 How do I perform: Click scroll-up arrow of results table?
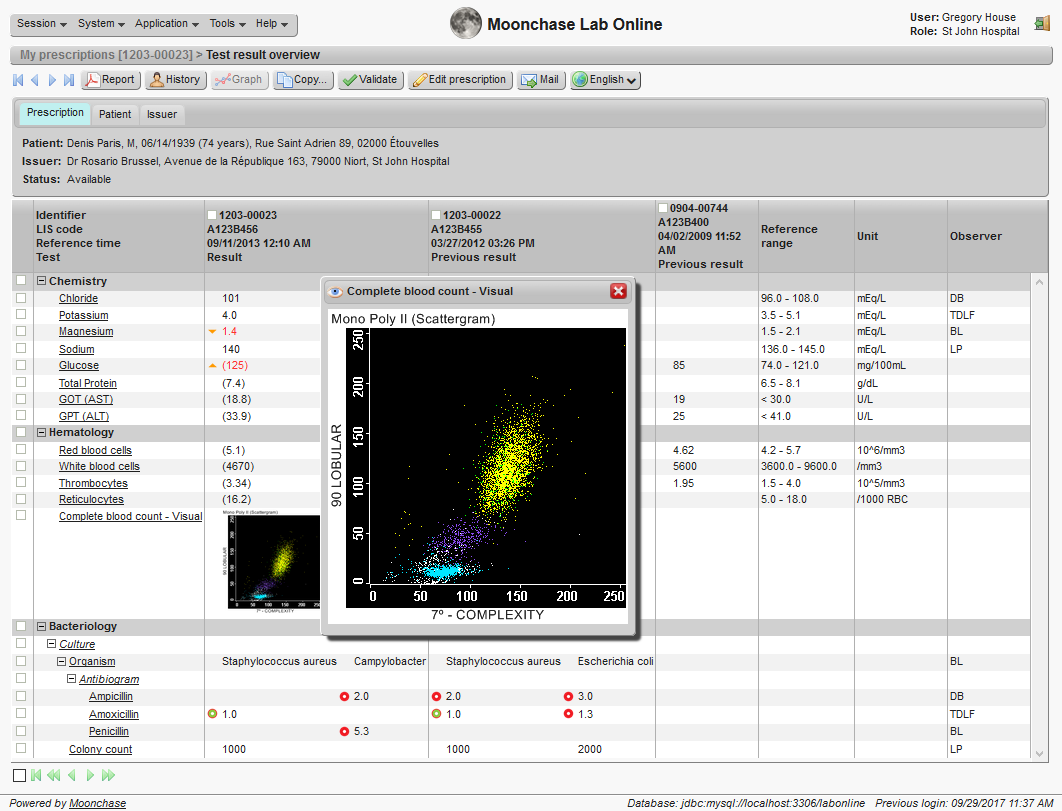pyautogui.click(x=1040, y=282)
